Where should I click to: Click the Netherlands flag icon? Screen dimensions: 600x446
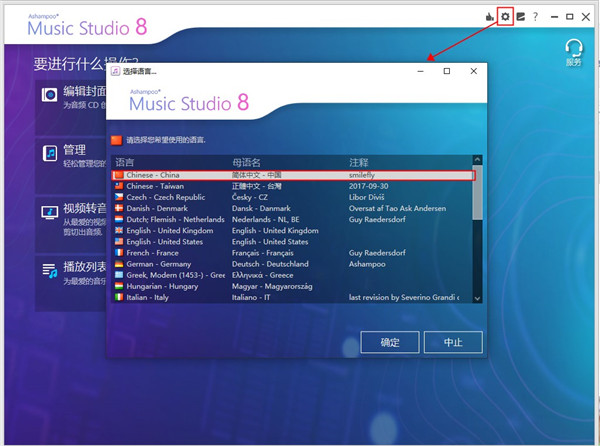(x=119, y=219)
